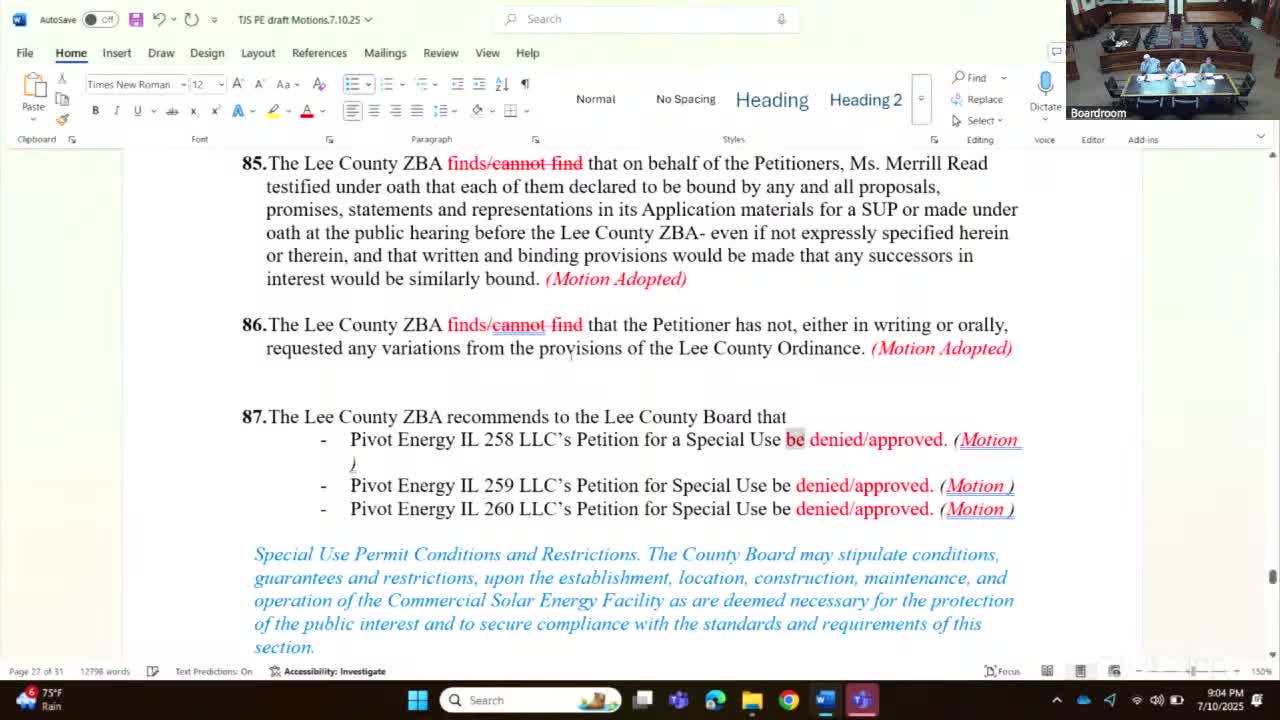Open the bullets list dropdown arrow

tap(367, 84)
